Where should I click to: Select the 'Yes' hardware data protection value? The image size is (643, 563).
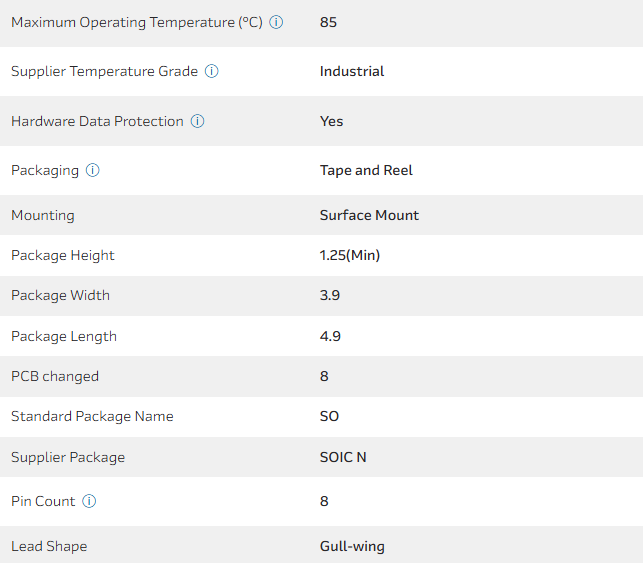pos(331,121)
